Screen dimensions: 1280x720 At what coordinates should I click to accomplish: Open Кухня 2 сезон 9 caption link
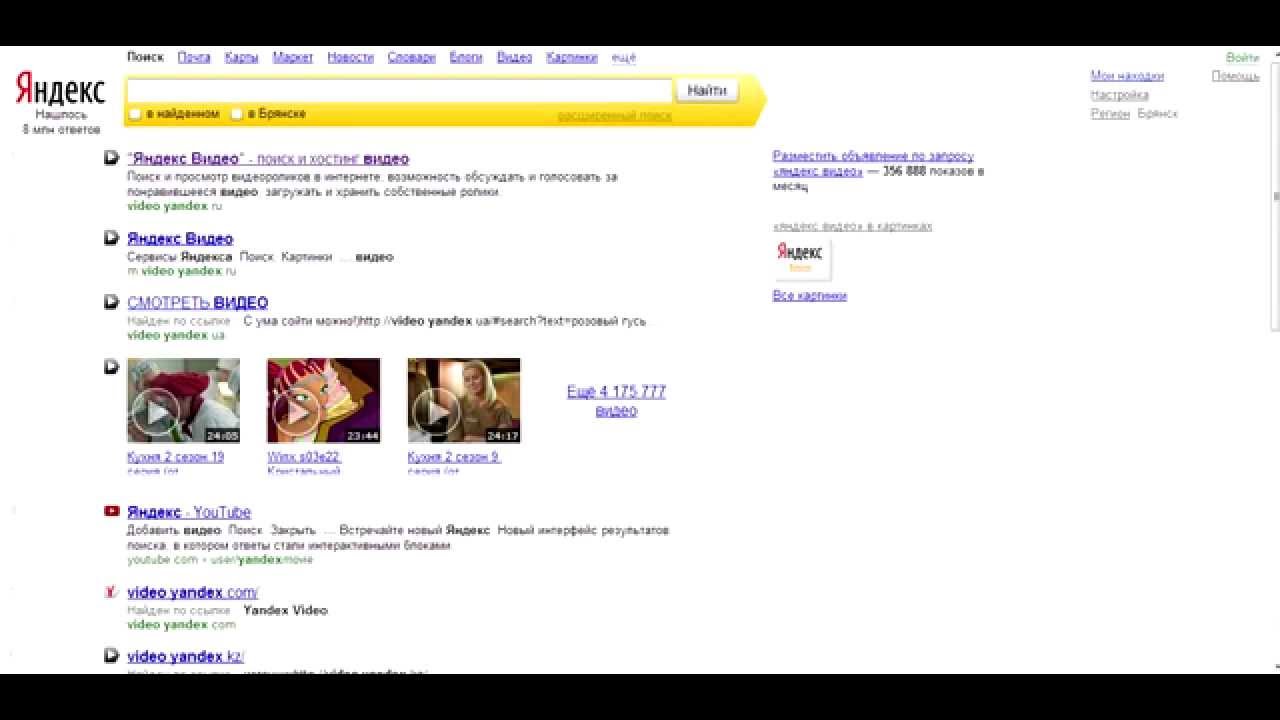454,457
